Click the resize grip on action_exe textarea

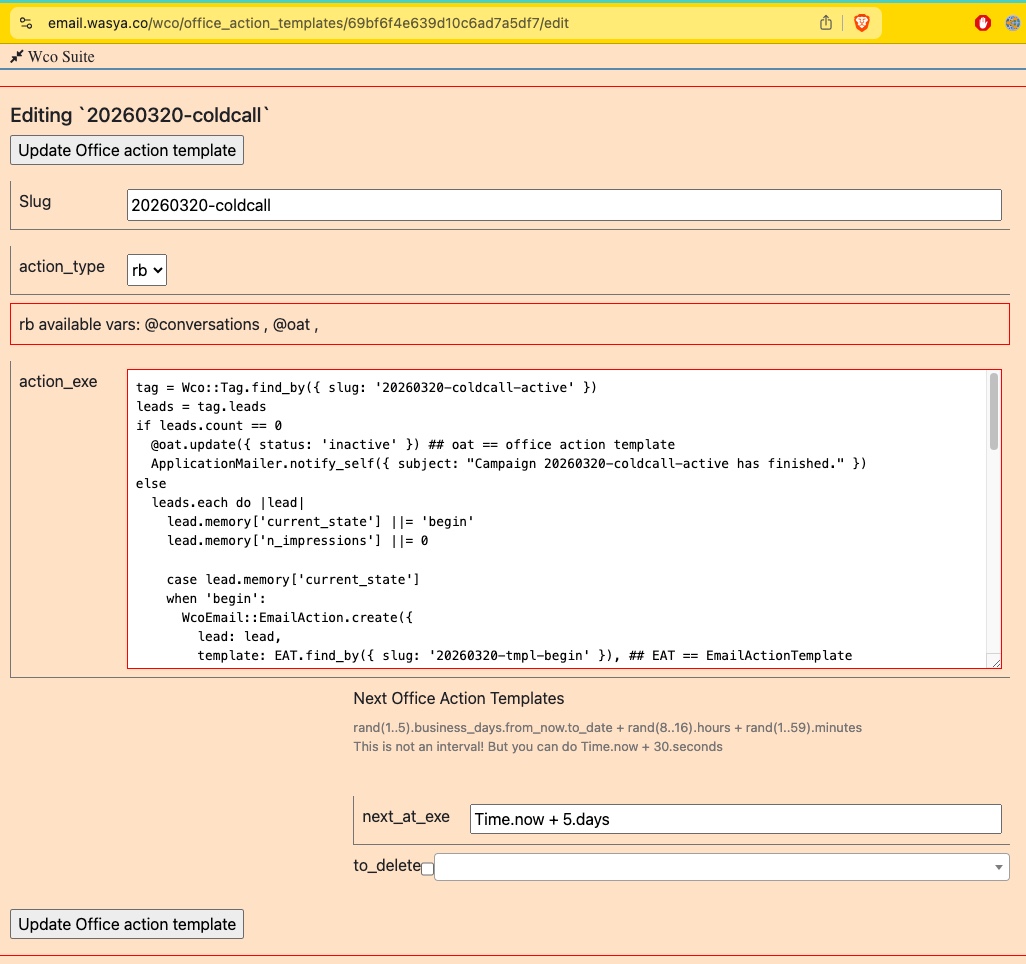point(994,660)
